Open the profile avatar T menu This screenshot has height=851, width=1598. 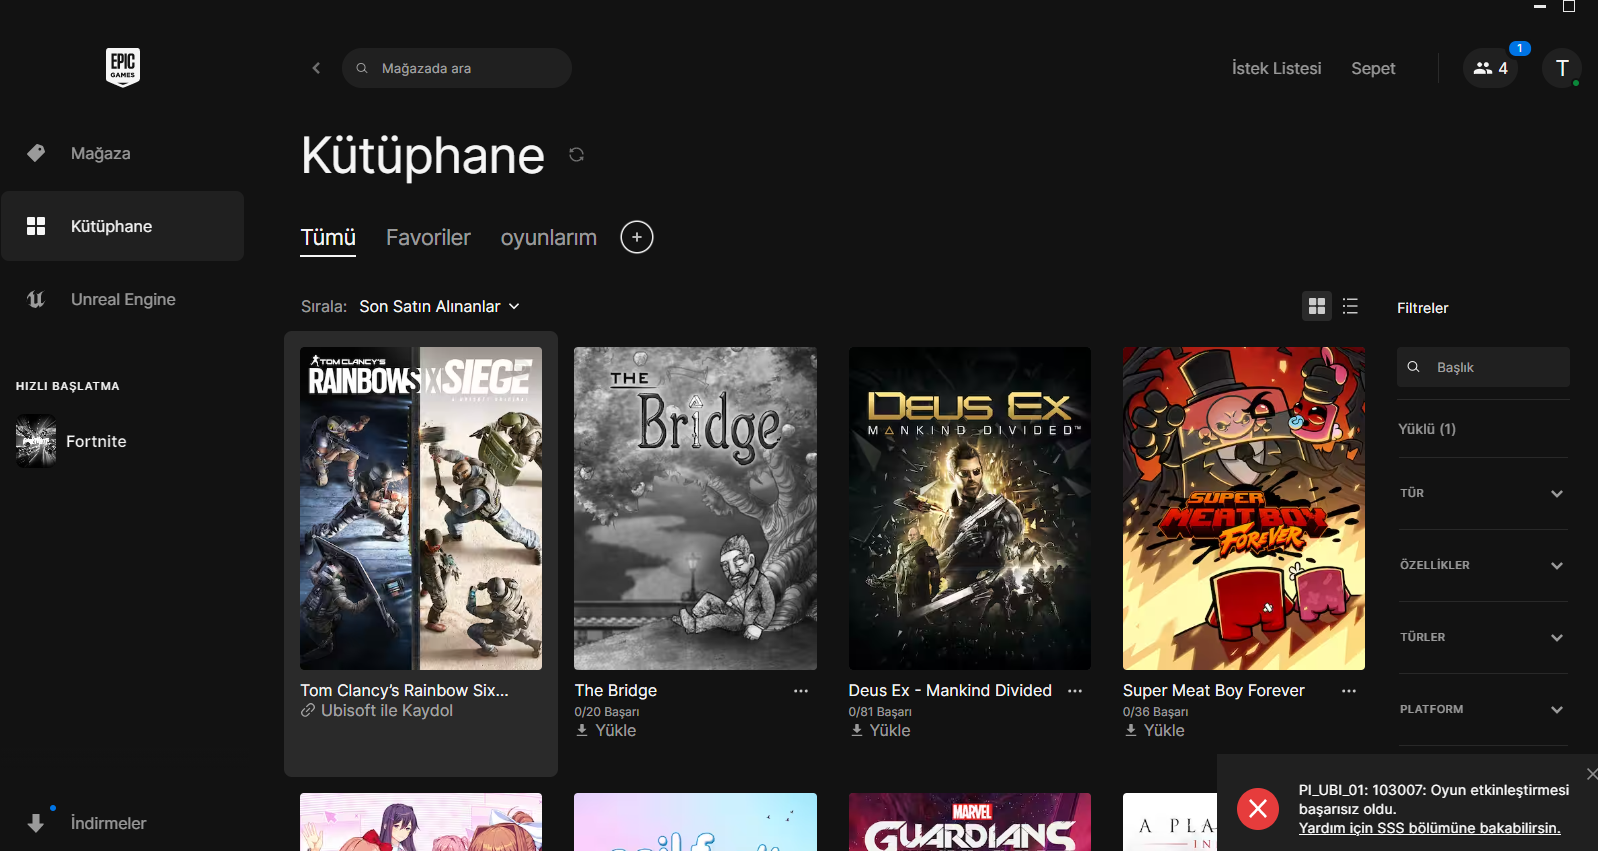point(1562,68)
